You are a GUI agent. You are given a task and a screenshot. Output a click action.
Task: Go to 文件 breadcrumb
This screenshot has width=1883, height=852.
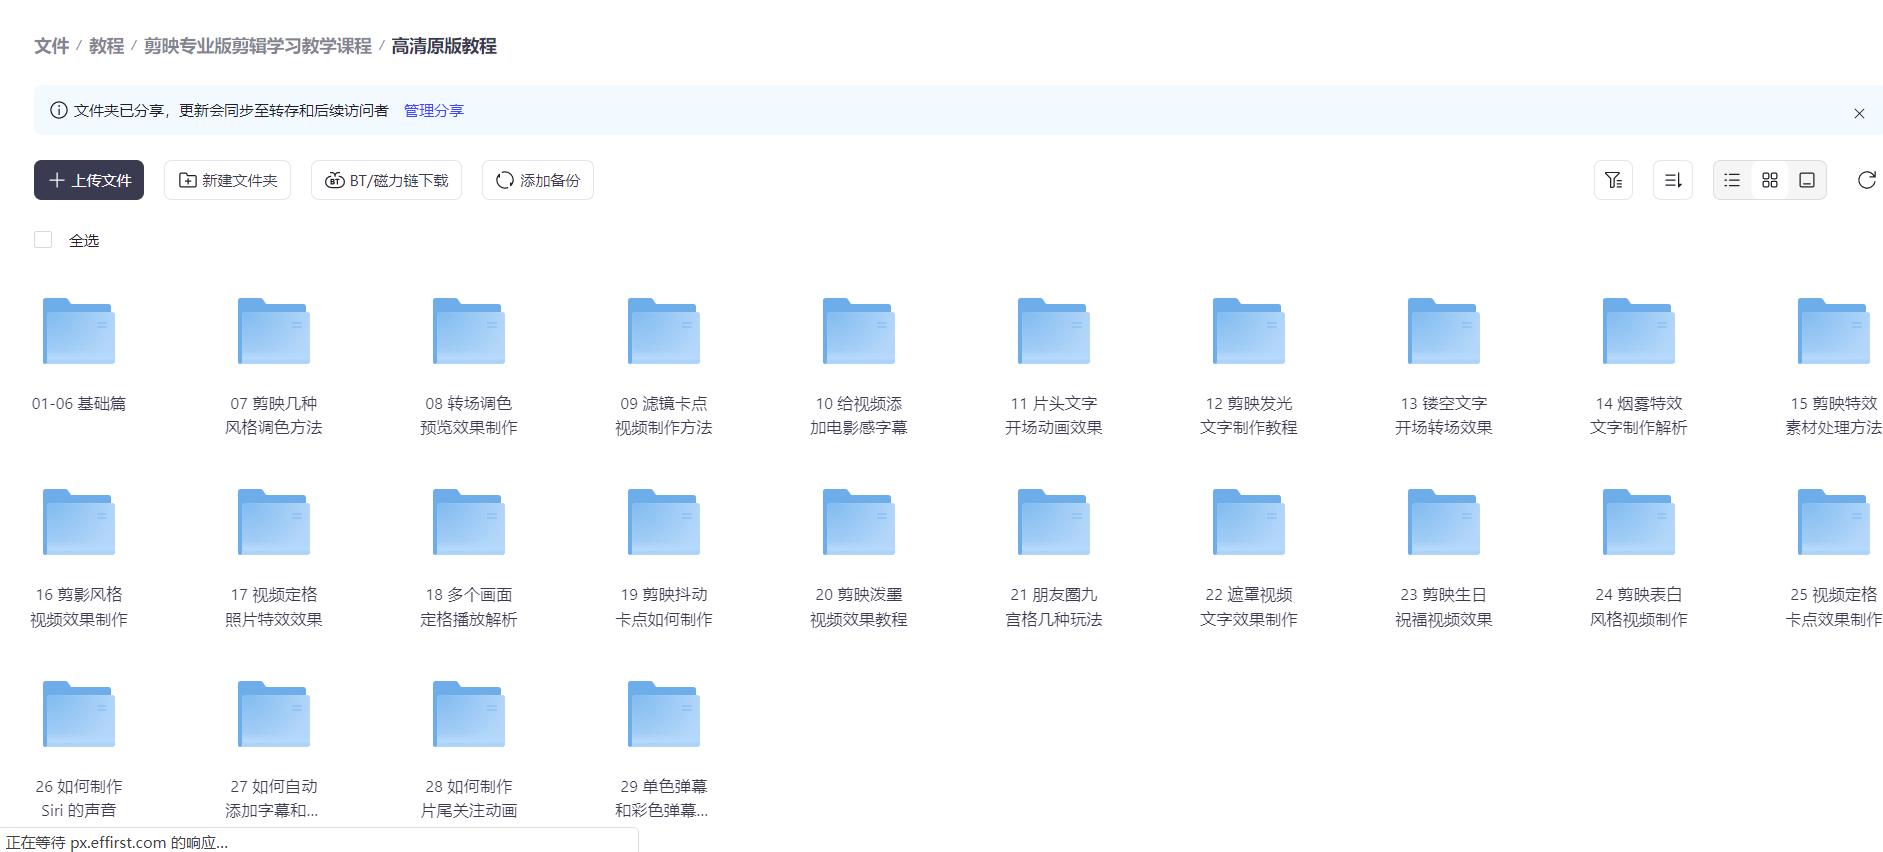51,46
